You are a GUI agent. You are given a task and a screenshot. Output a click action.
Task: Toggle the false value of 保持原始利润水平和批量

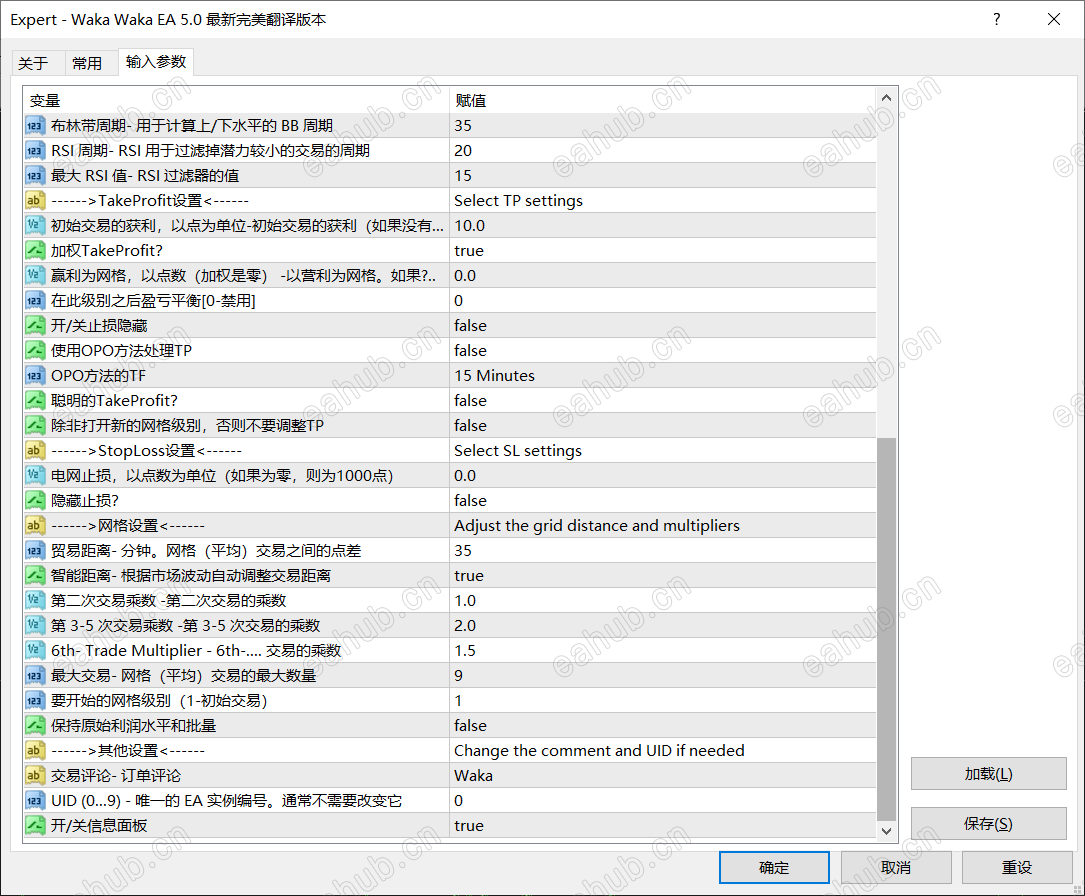pos(663,726)
